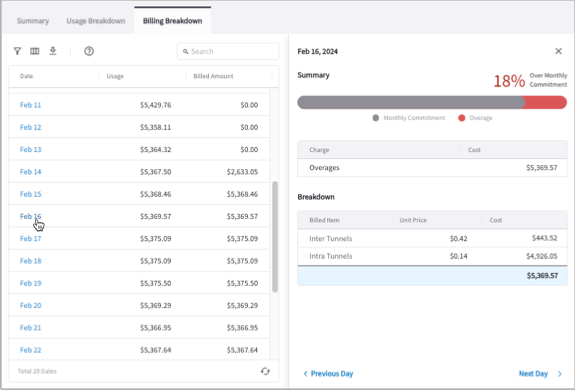Screen dimensions: 575x390
Task: Click the $4,926.05 cost value
Action: 542,256
